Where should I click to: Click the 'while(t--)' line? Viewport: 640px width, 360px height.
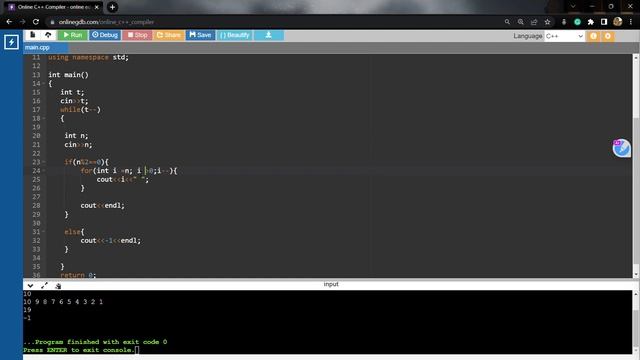80,109
